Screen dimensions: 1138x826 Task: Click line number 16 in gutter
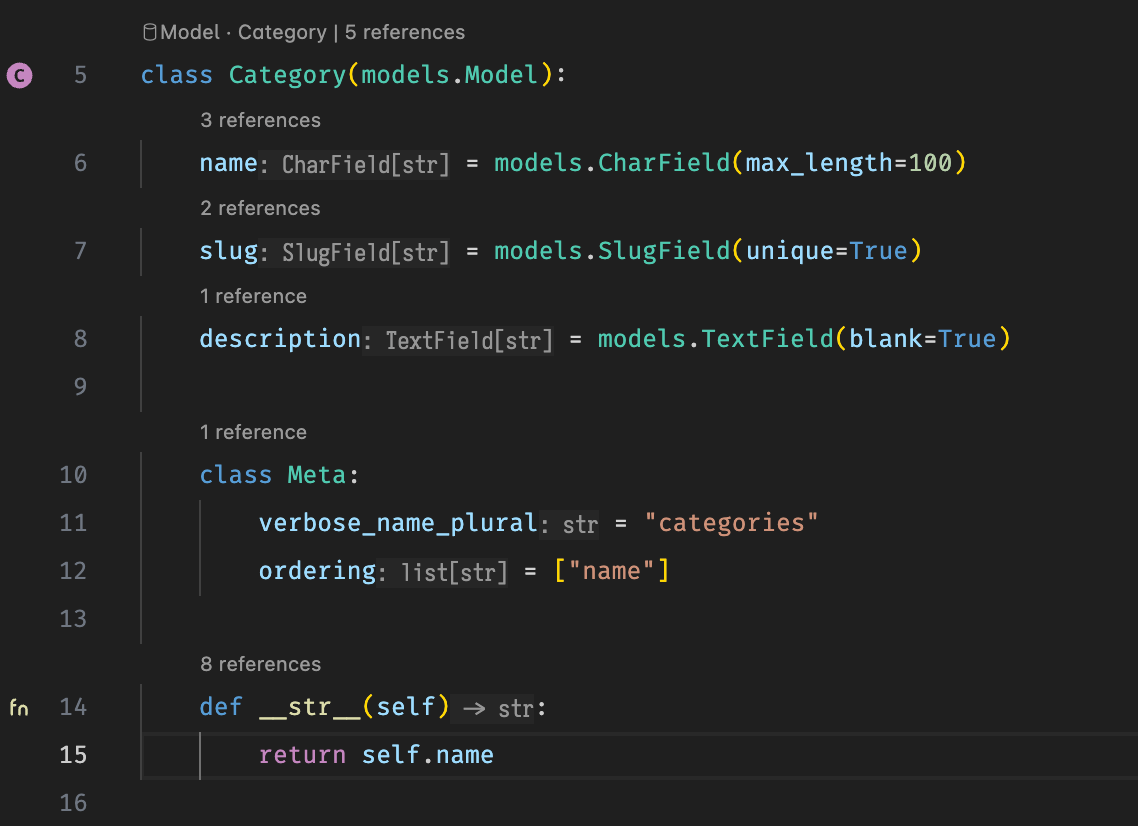pos(73,803)
